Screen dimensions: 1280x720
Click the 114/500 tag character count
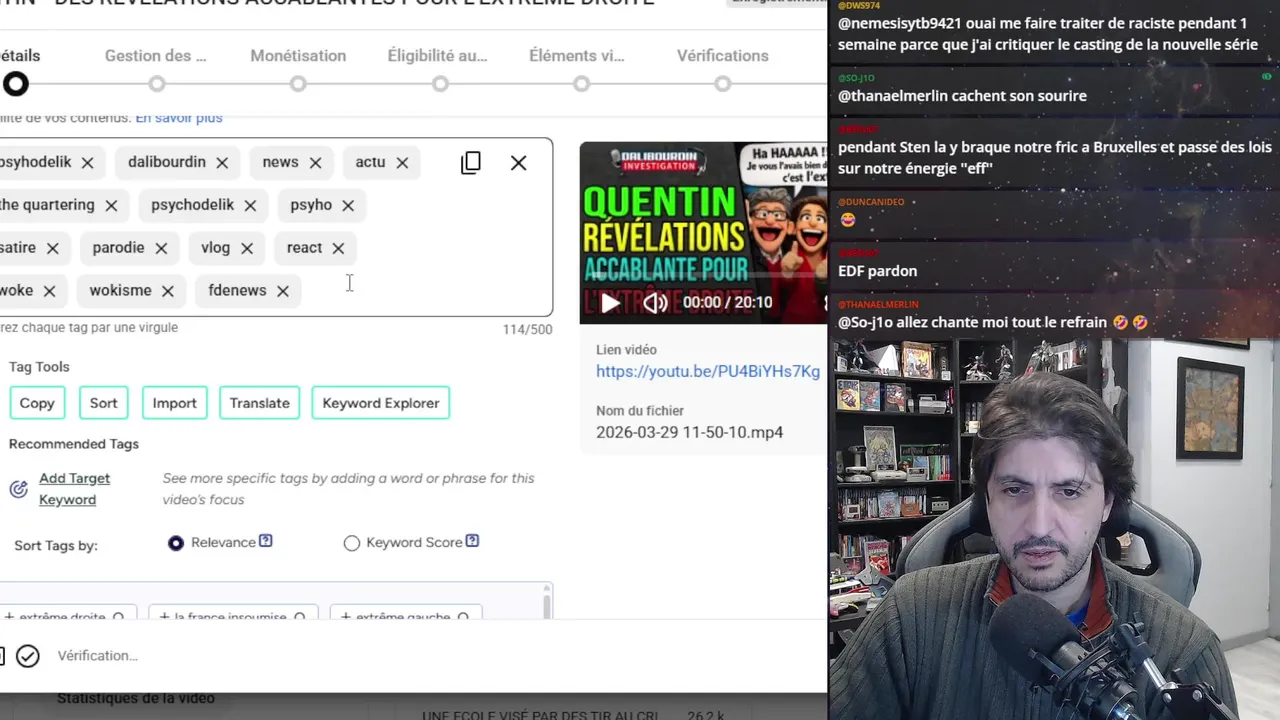(x=527, y=329)
